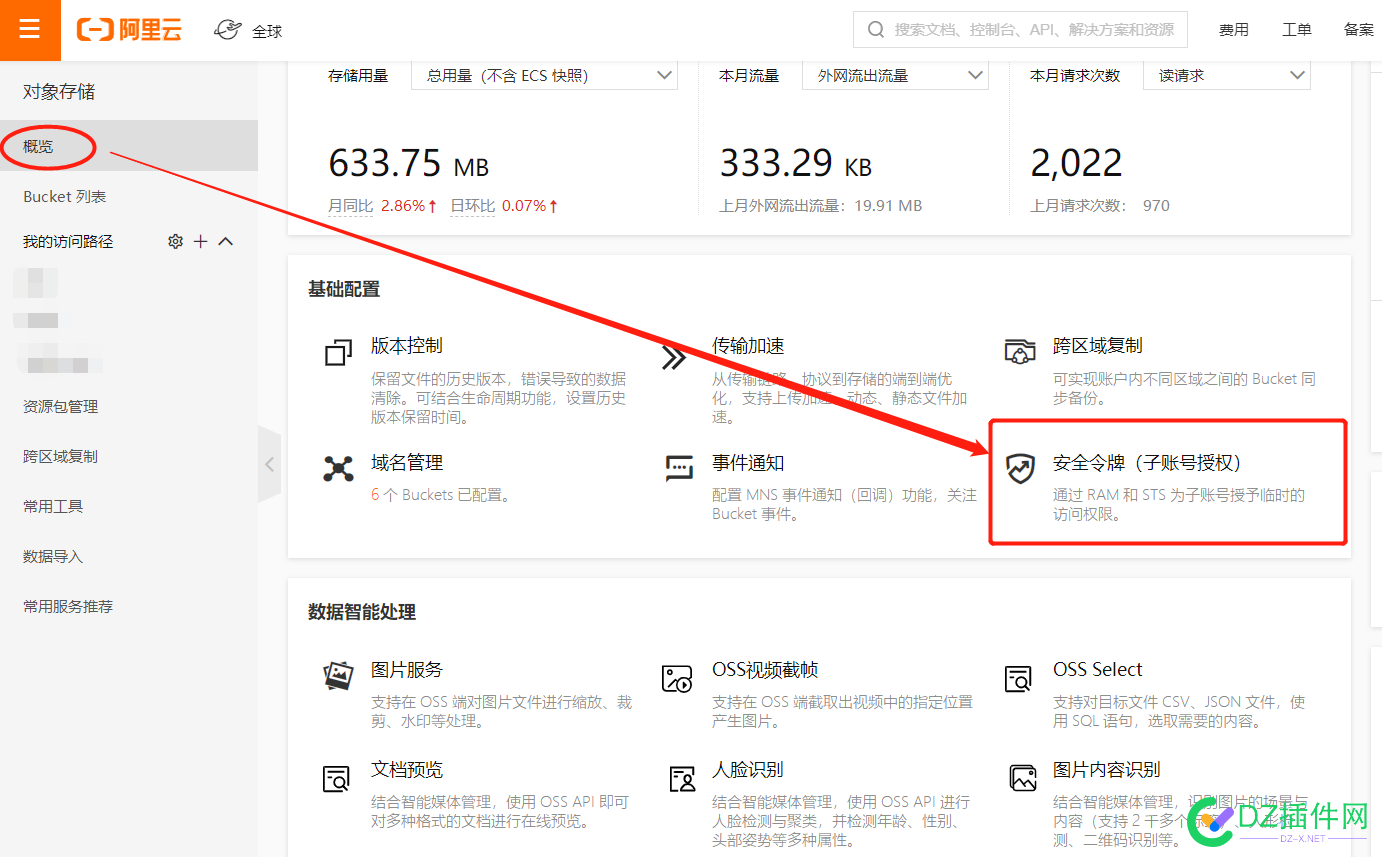Click the 域名管理 node icon
Screen dimensions: 1382x857
pos(339,468)
